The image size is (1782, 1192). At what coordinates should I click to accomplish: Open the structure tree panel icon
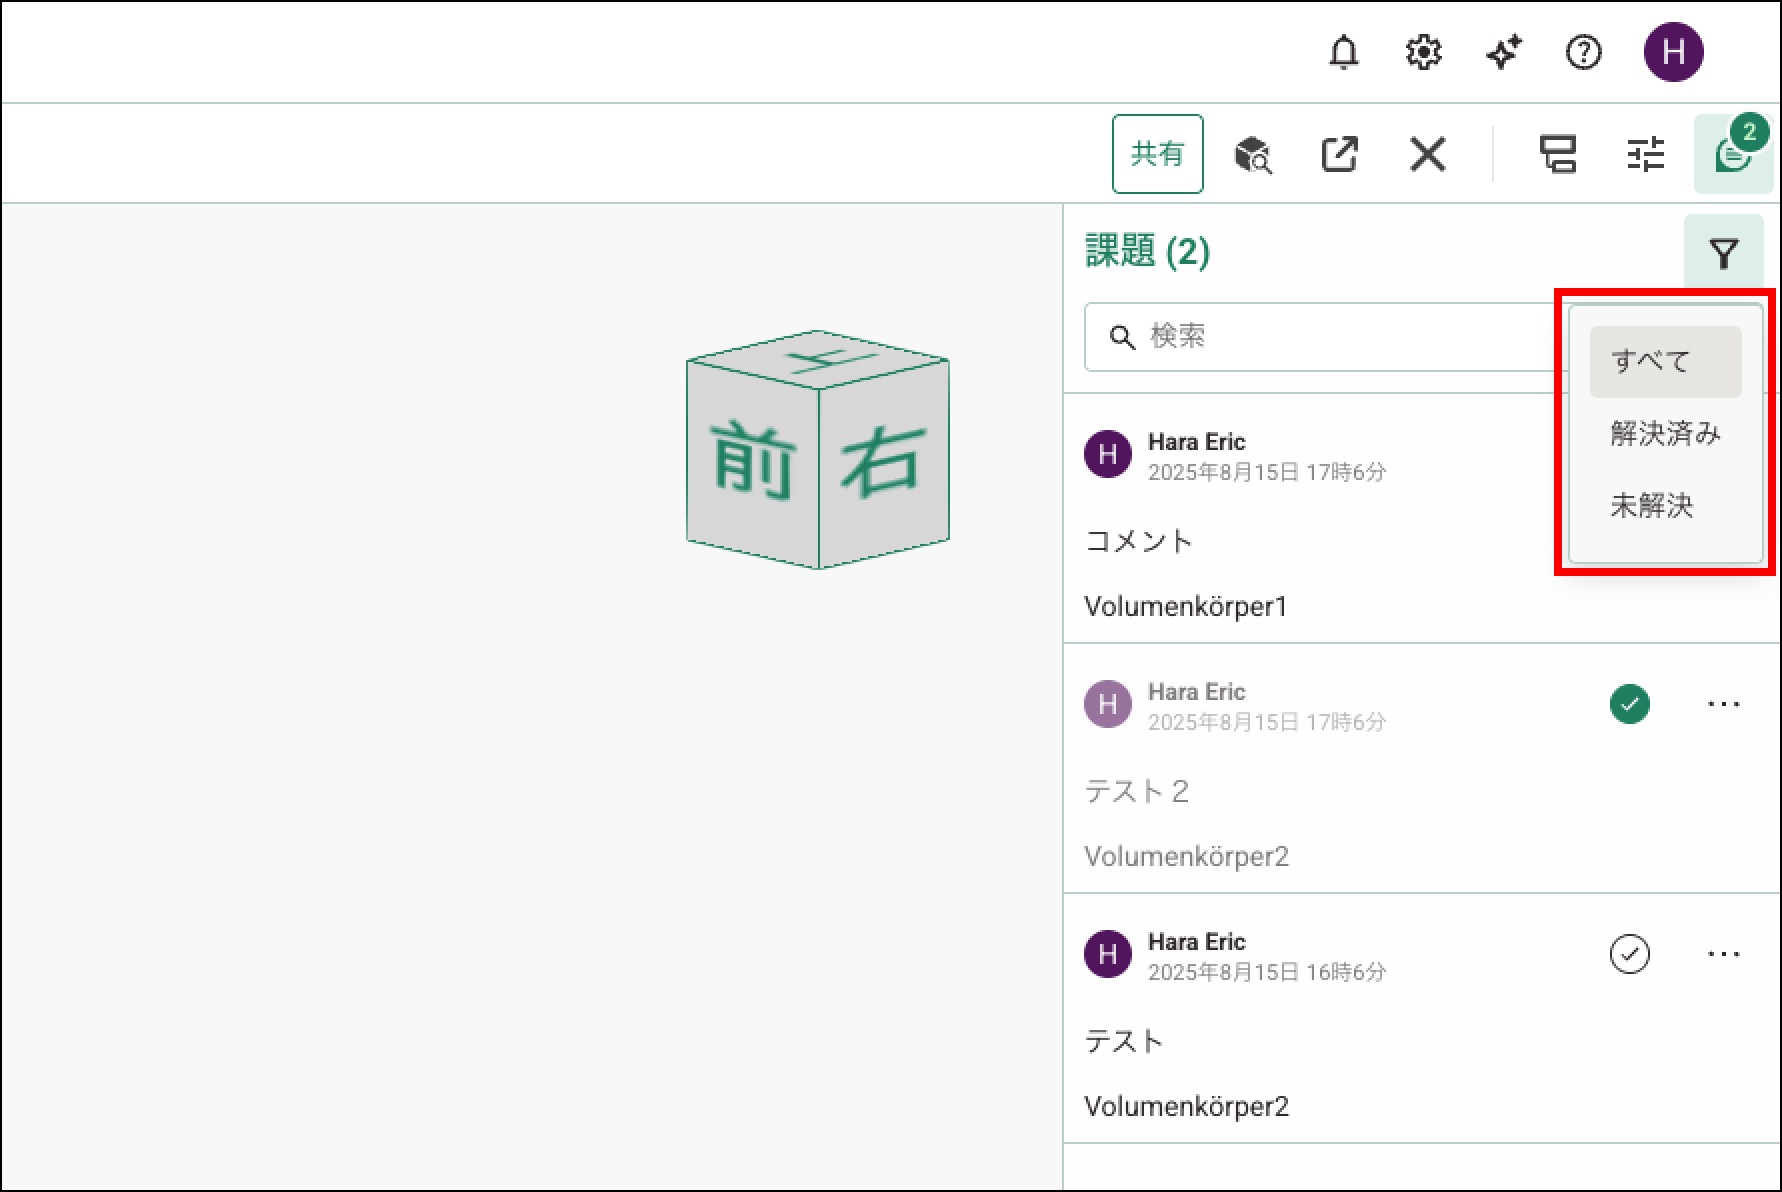coord(1557,155)
